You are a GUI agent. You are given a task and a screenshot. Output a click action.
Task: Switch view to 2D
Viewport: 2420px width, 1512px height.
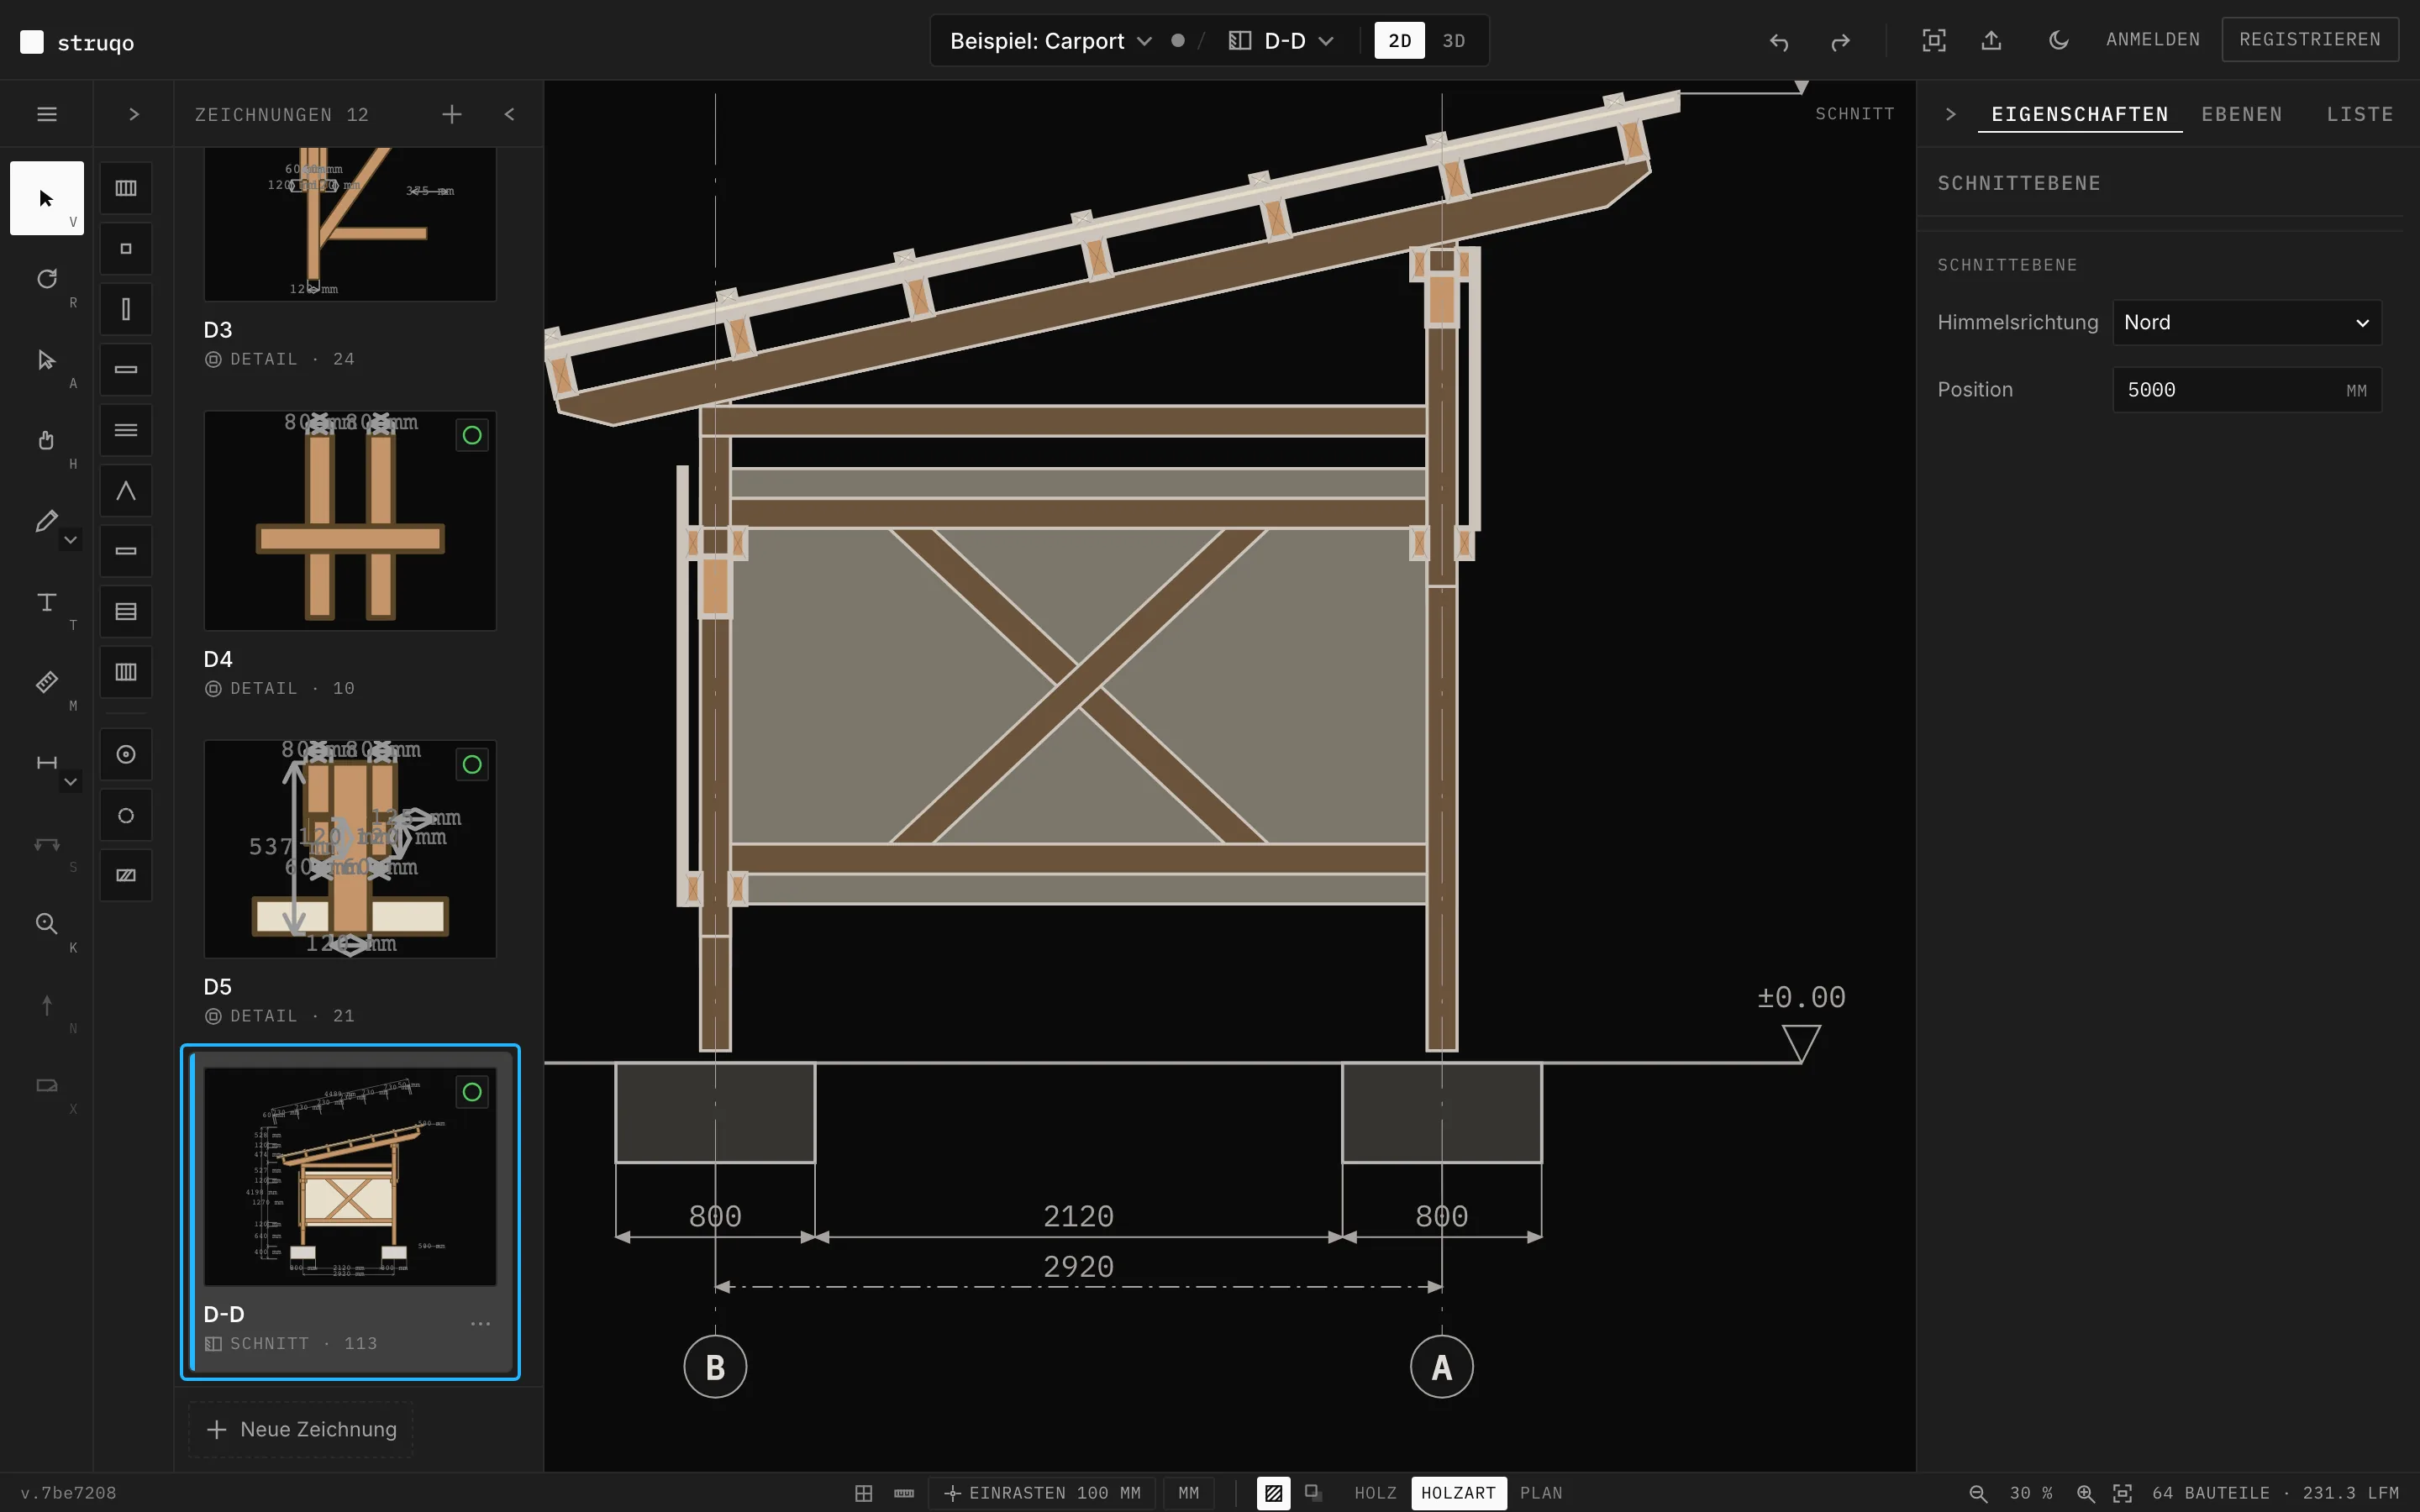pos(1399,41)
